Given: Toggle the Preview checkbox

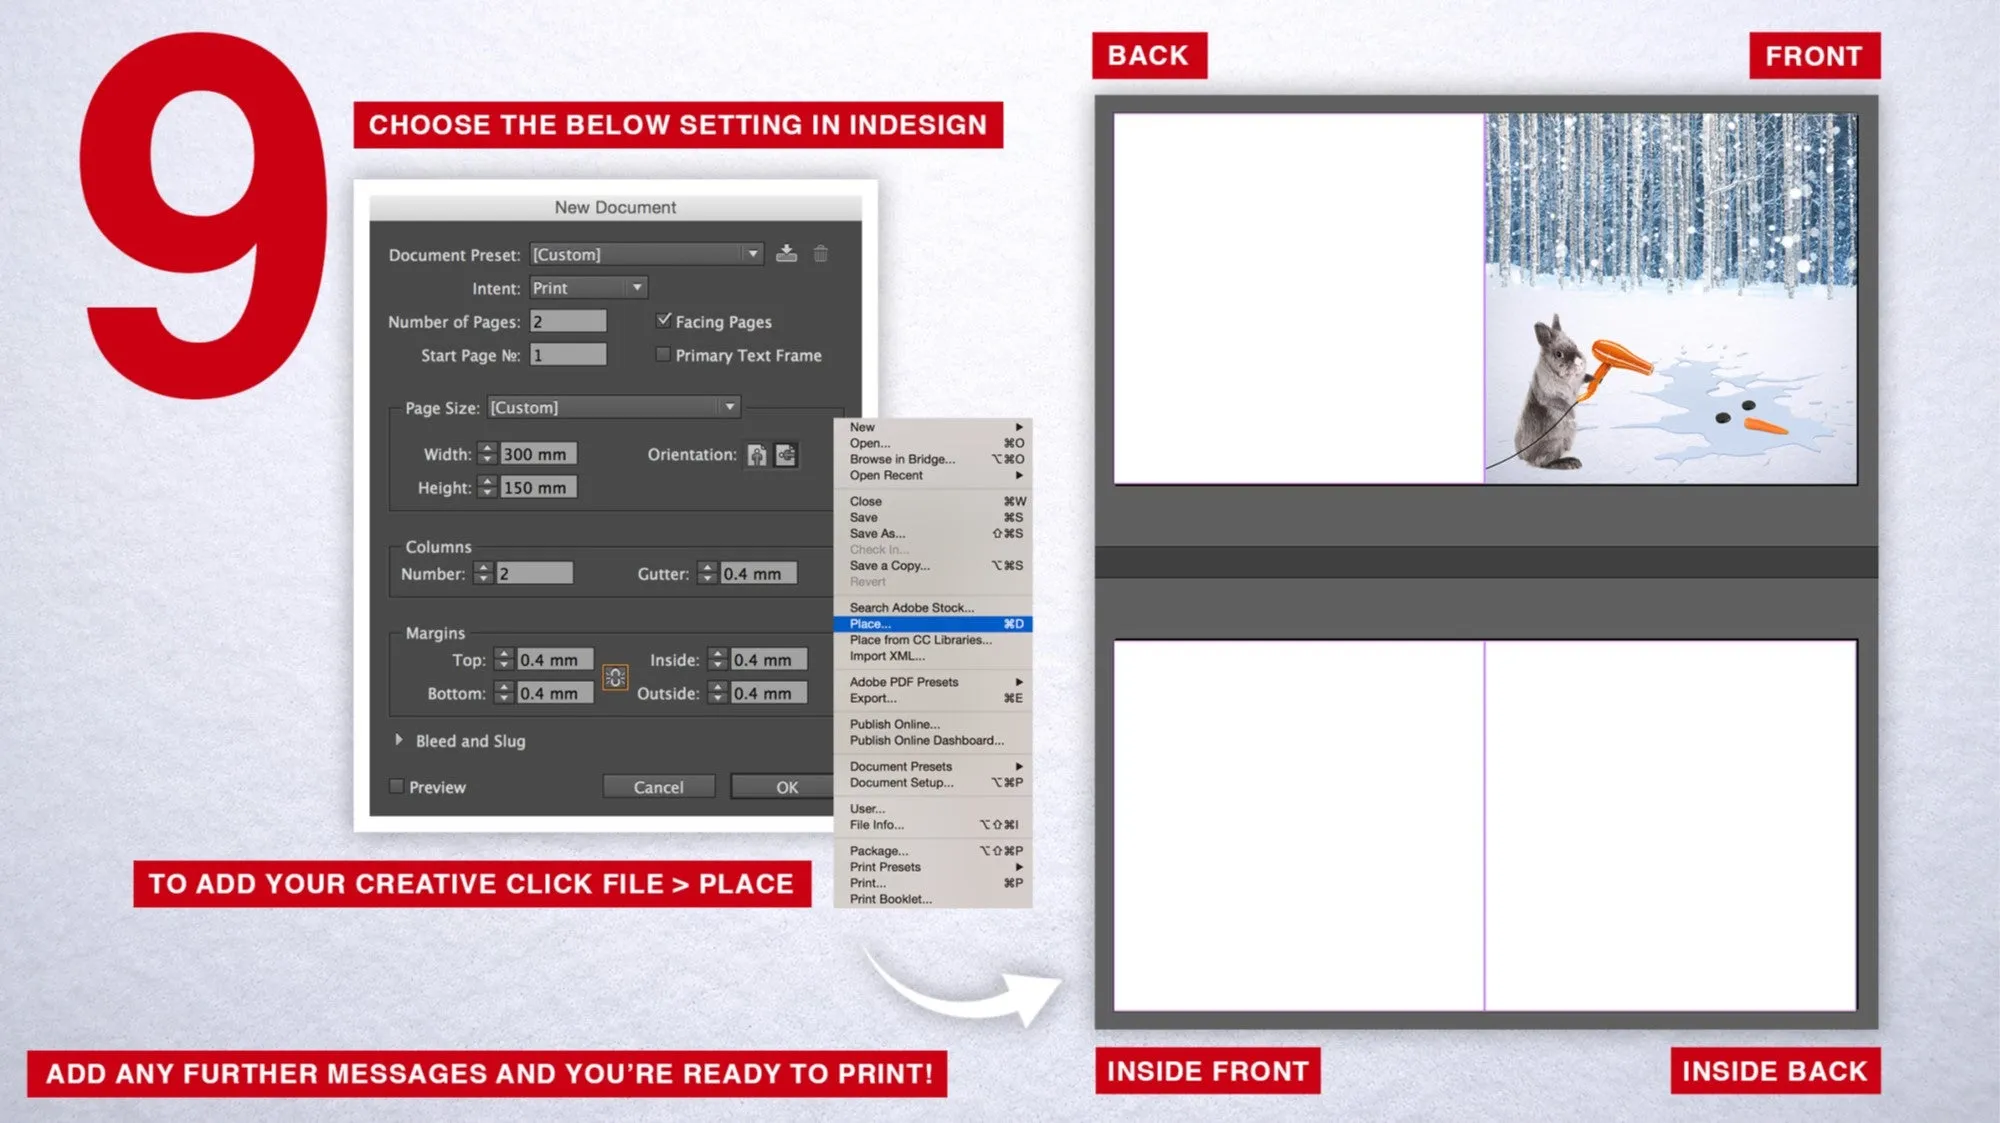Looking at the screenshot, I should coord(396,787).
